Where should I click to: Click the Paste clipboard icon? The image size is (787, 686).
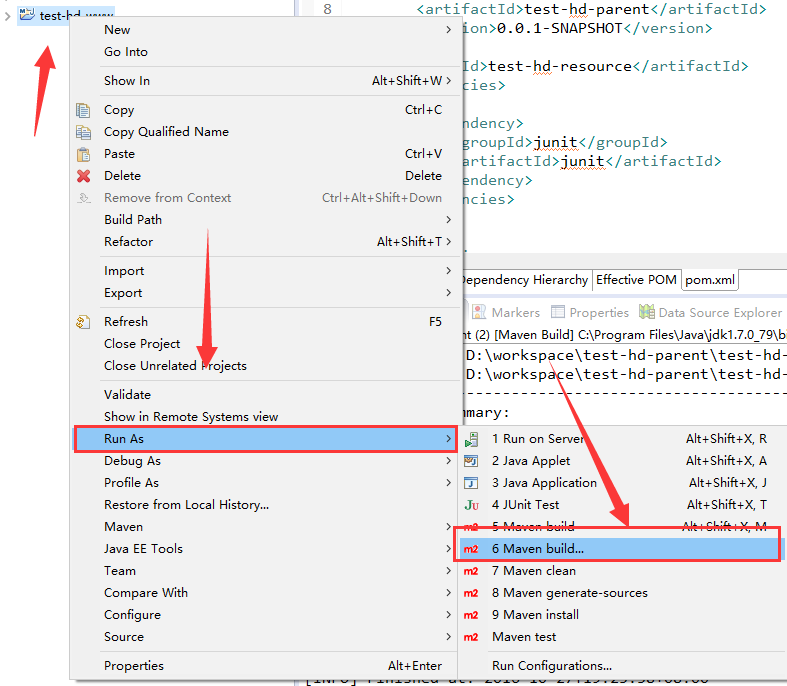83,154
